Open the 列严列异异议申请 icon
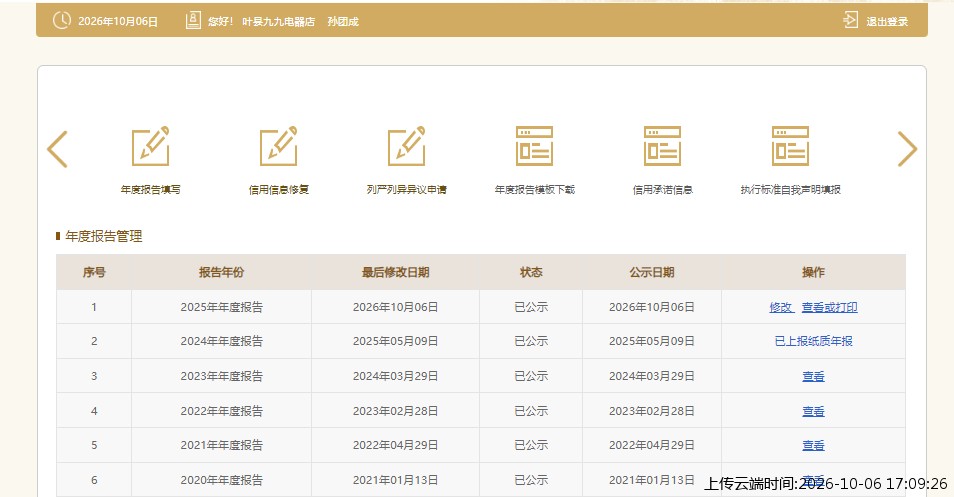 [406, 146]
